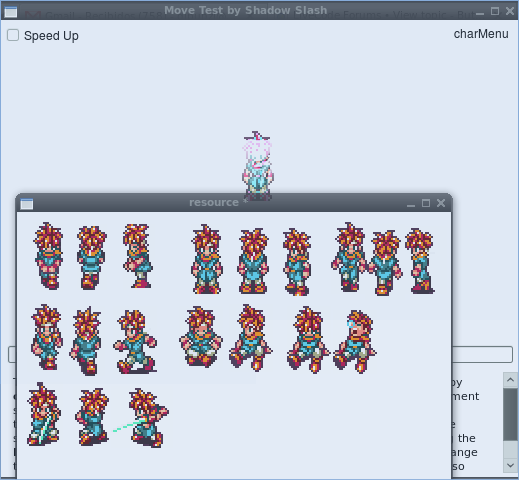Click the scrollbar up arrow

pos(510,380)
